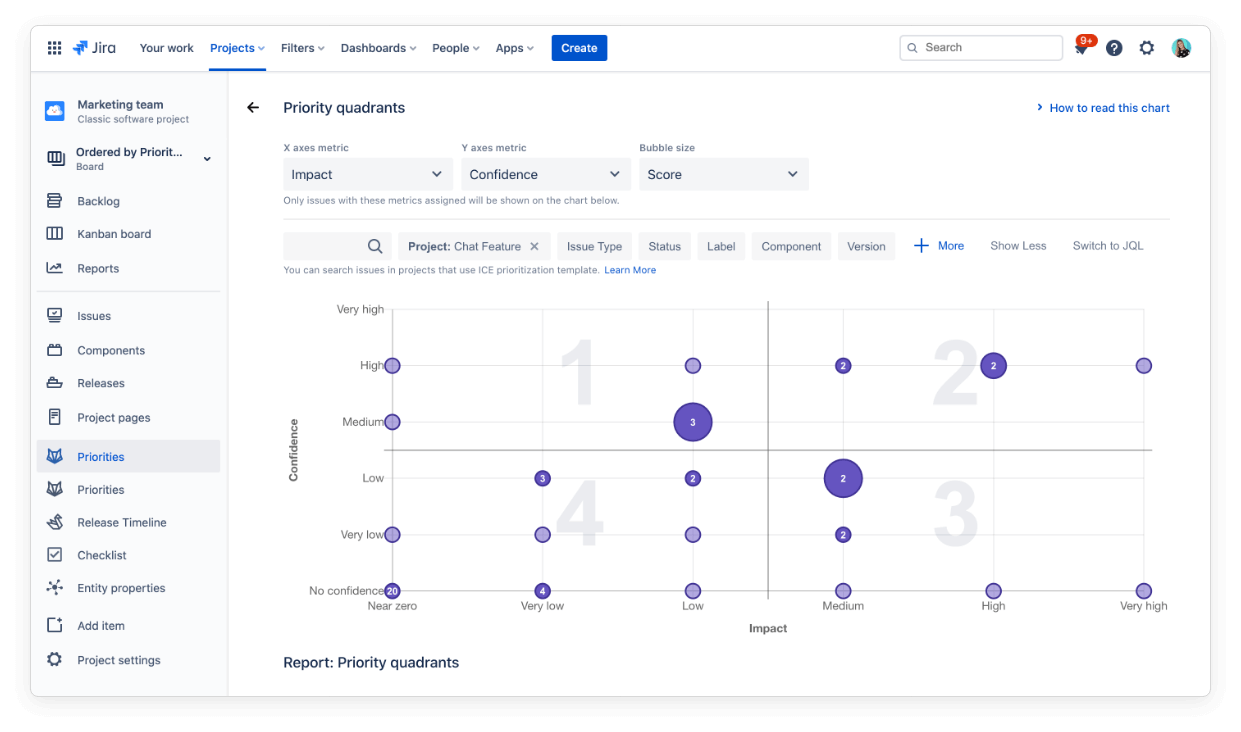This screenshot has width=1241, height=732.
Task: Click the magnifier in the issue search box
Action: [375, 246]
